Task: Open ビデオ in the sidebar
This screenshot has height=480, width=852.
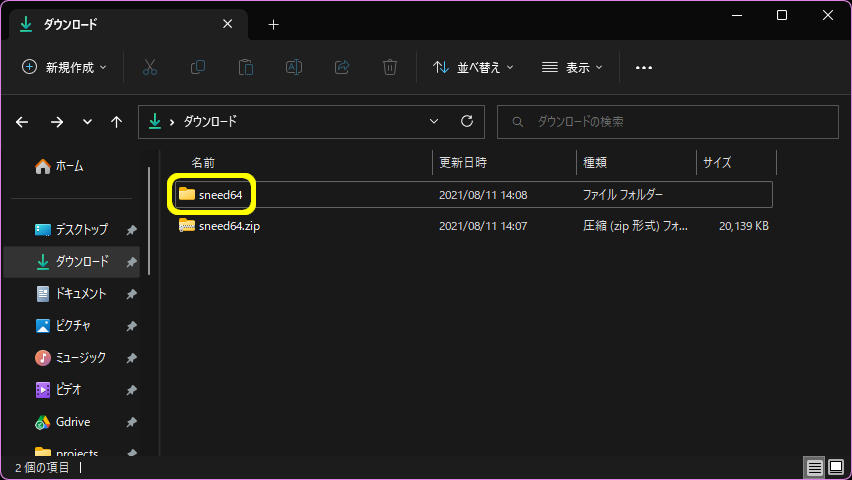Action: tap(72, 390)
